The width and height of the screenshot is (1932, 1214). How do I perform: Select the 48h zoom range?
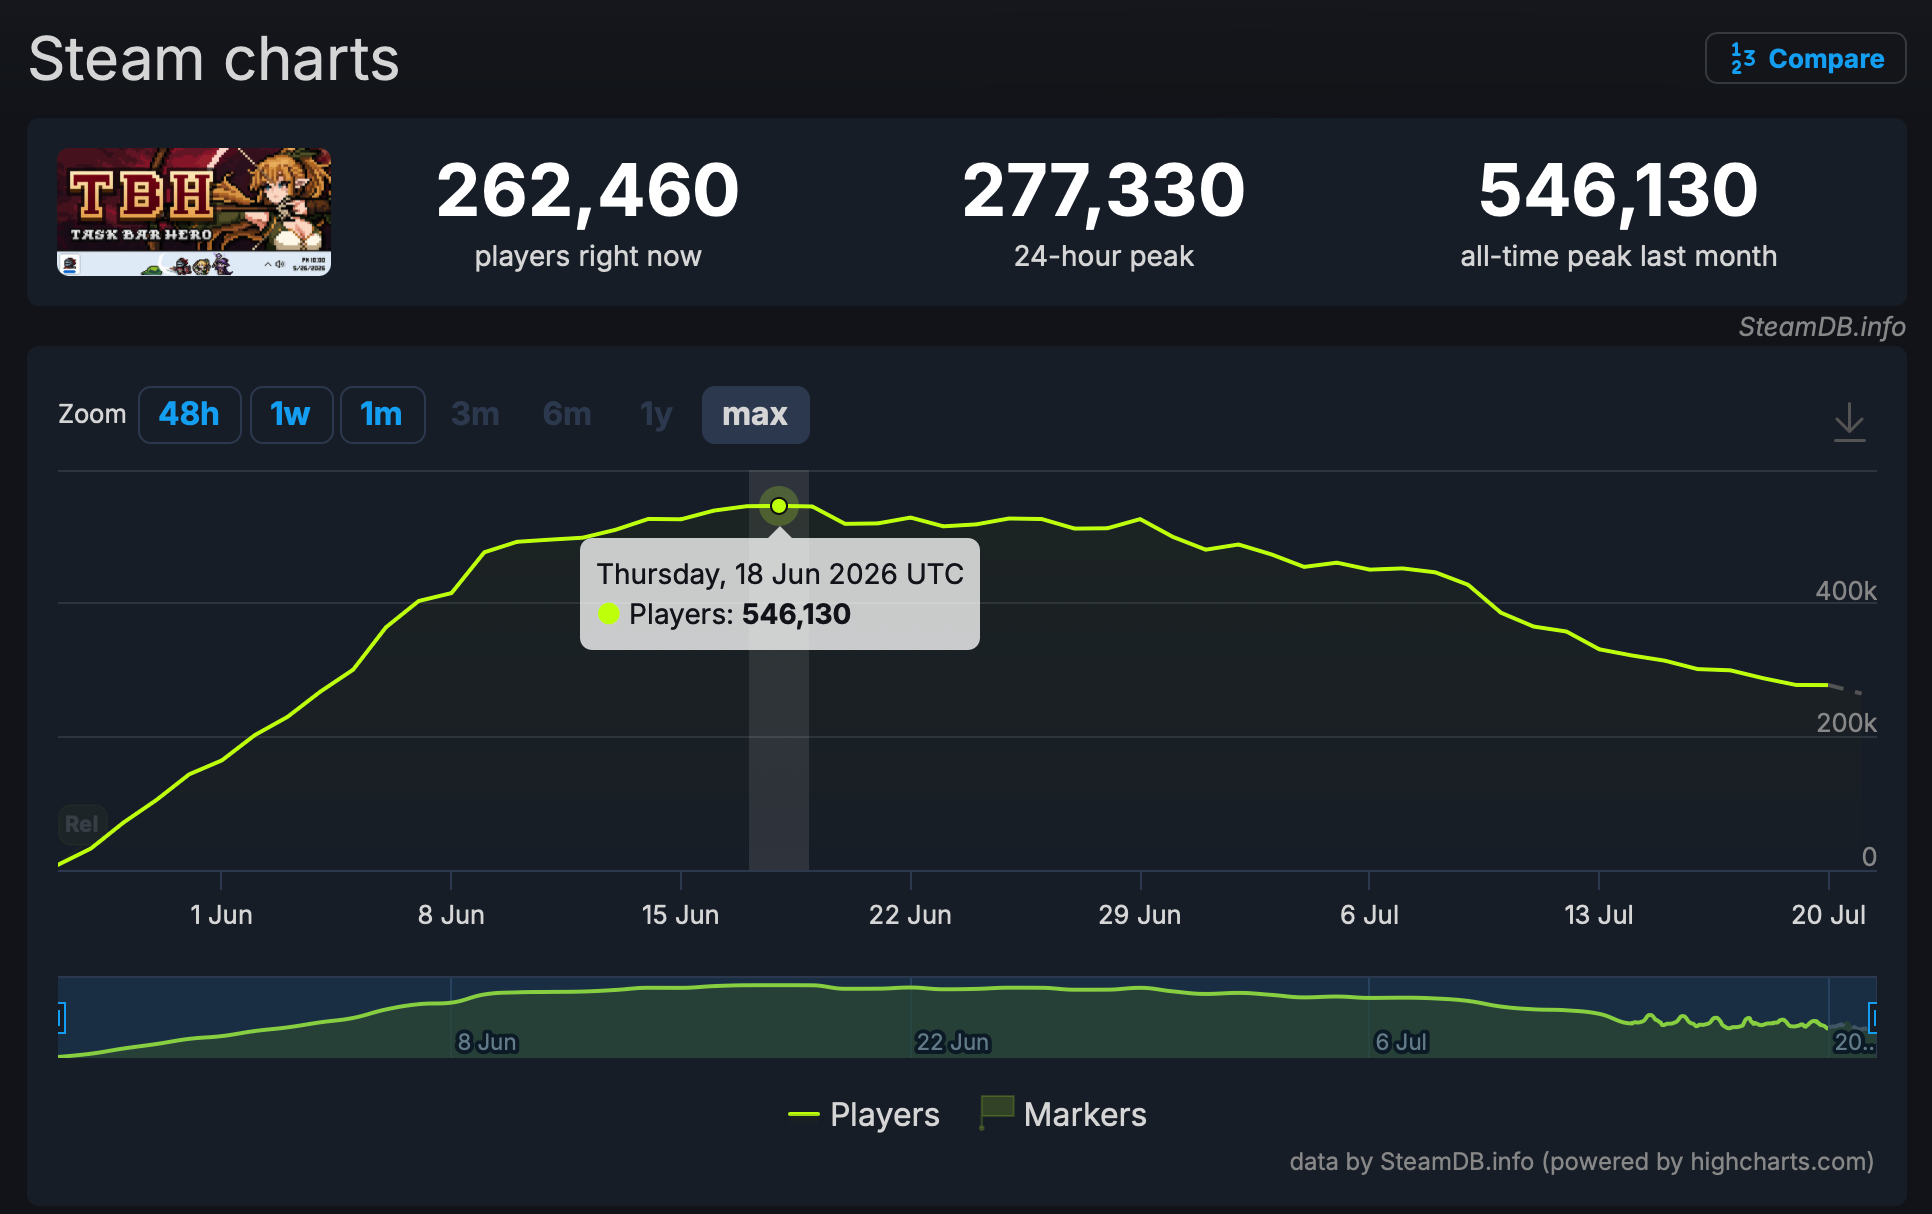pyautogui.click(x=189, y=414)
